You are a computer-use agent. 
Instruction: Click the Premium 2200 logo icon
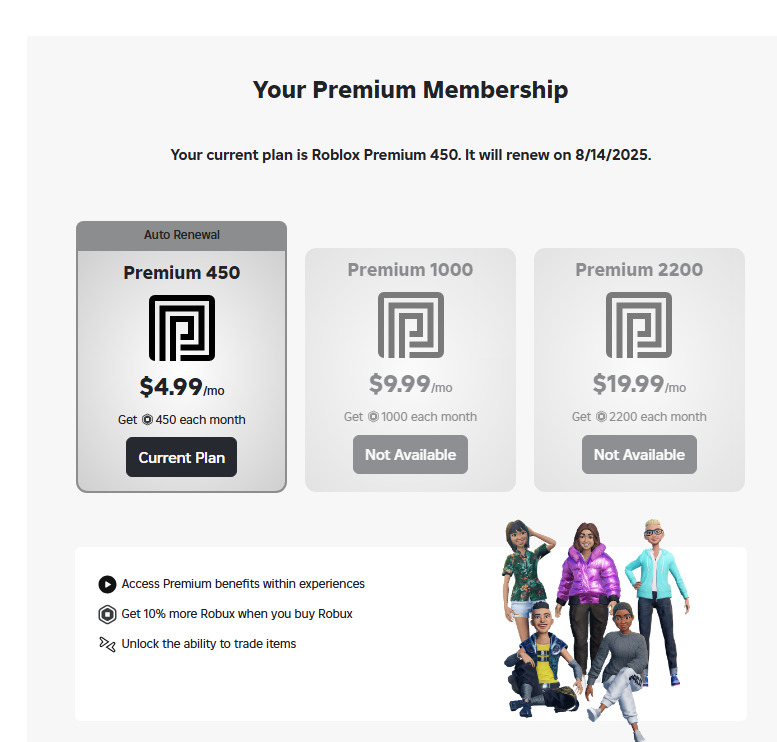(639, 325)
